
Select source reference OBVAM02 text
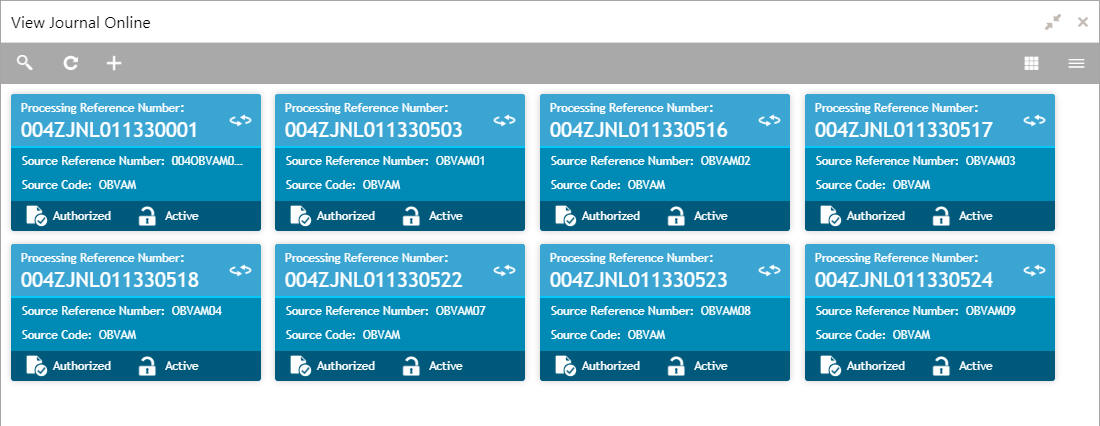(725, 161)
